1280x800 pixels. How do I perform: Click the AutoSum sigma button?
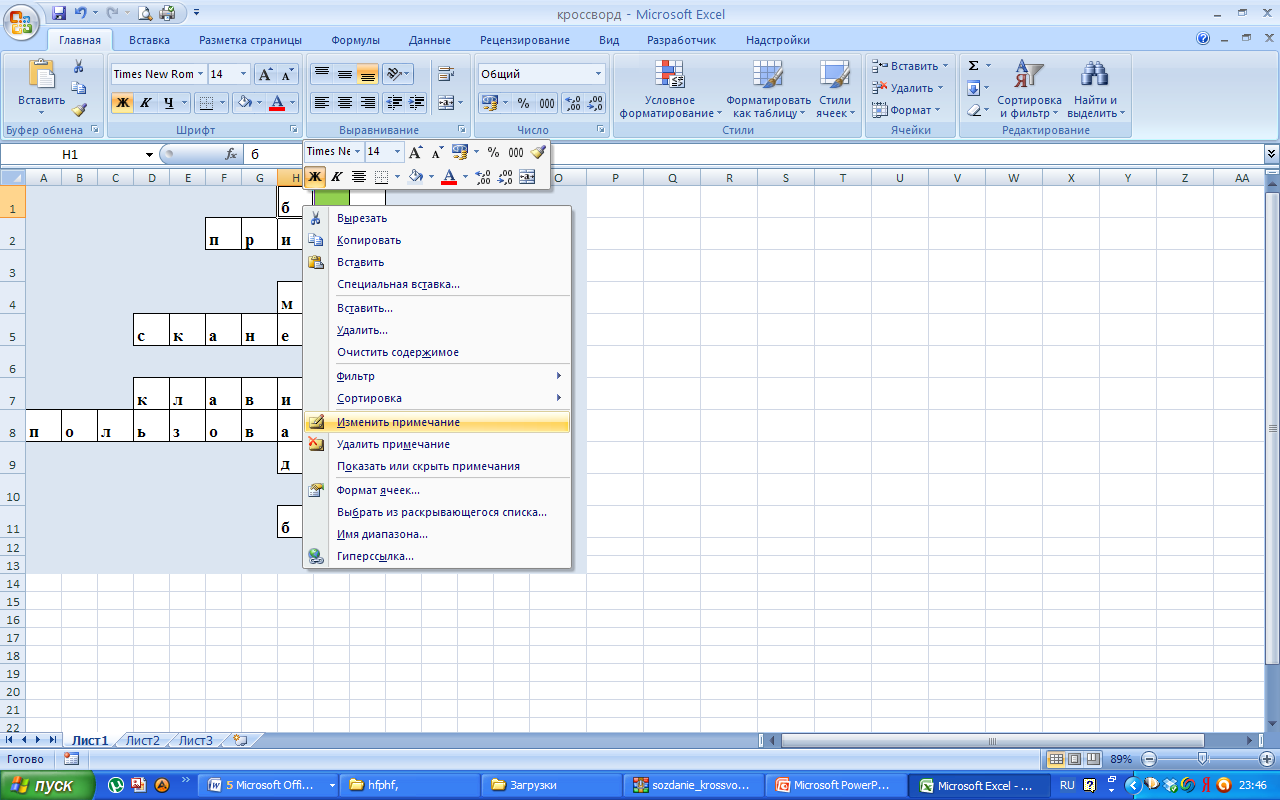[x=973, y=66]
